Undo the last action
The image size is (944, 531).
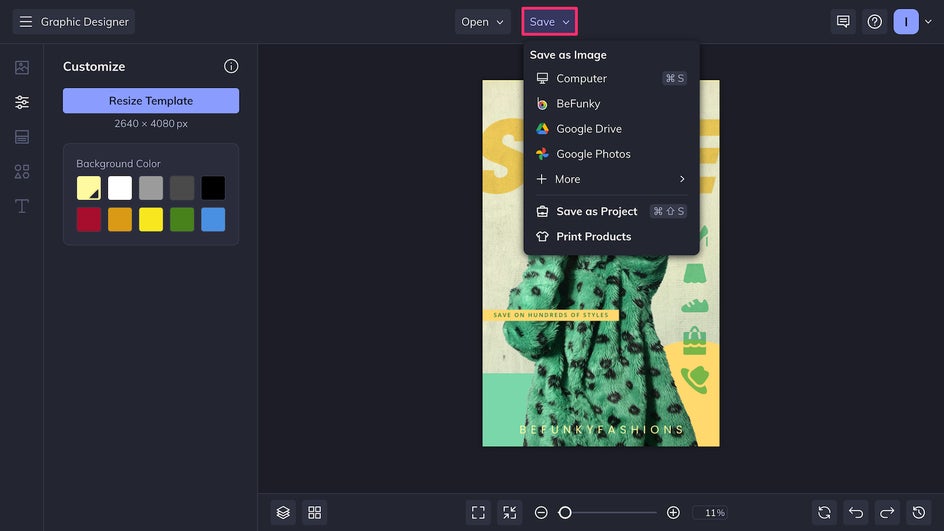pyautogui.click(x=856, y=512)
